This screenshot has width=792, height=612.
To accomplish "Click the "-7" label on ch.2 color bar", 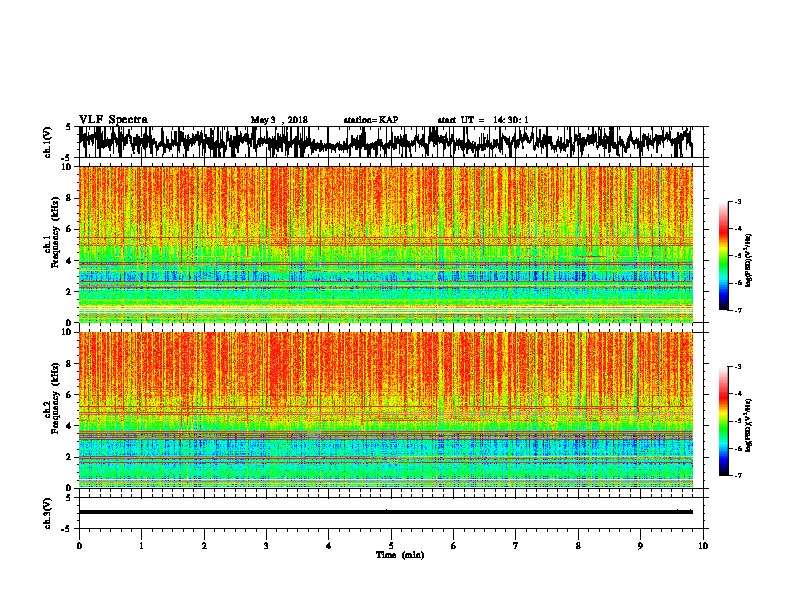I will (737, 475).
